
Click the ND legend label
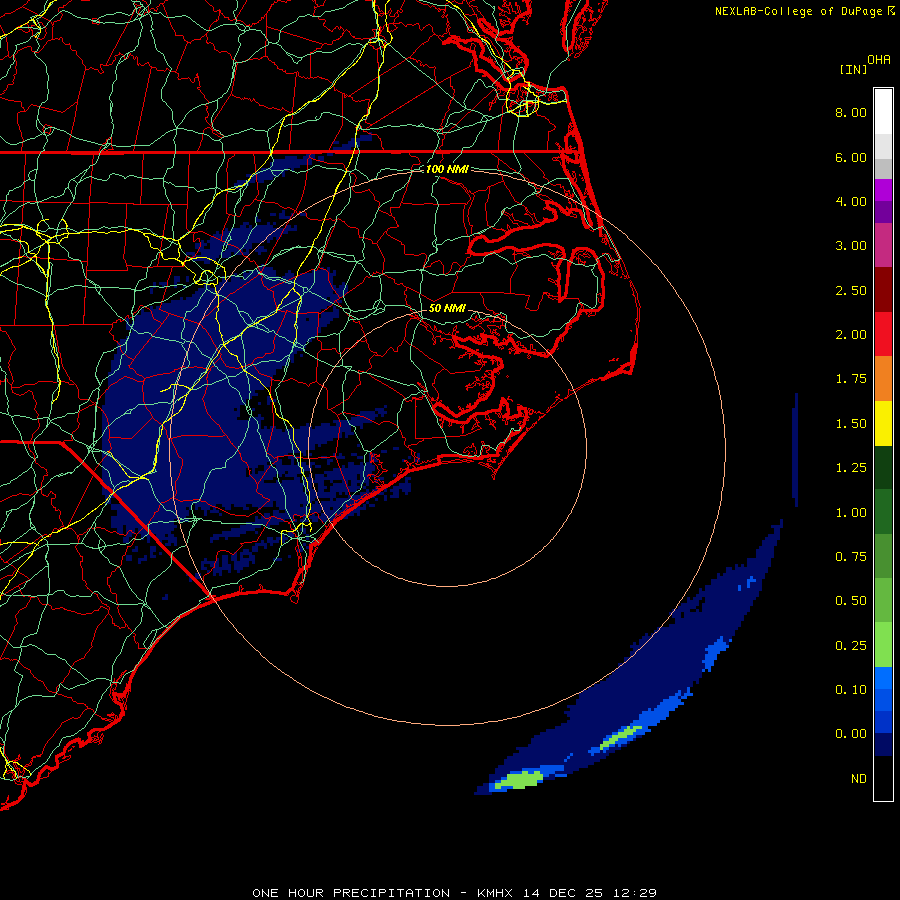(859, 779)
